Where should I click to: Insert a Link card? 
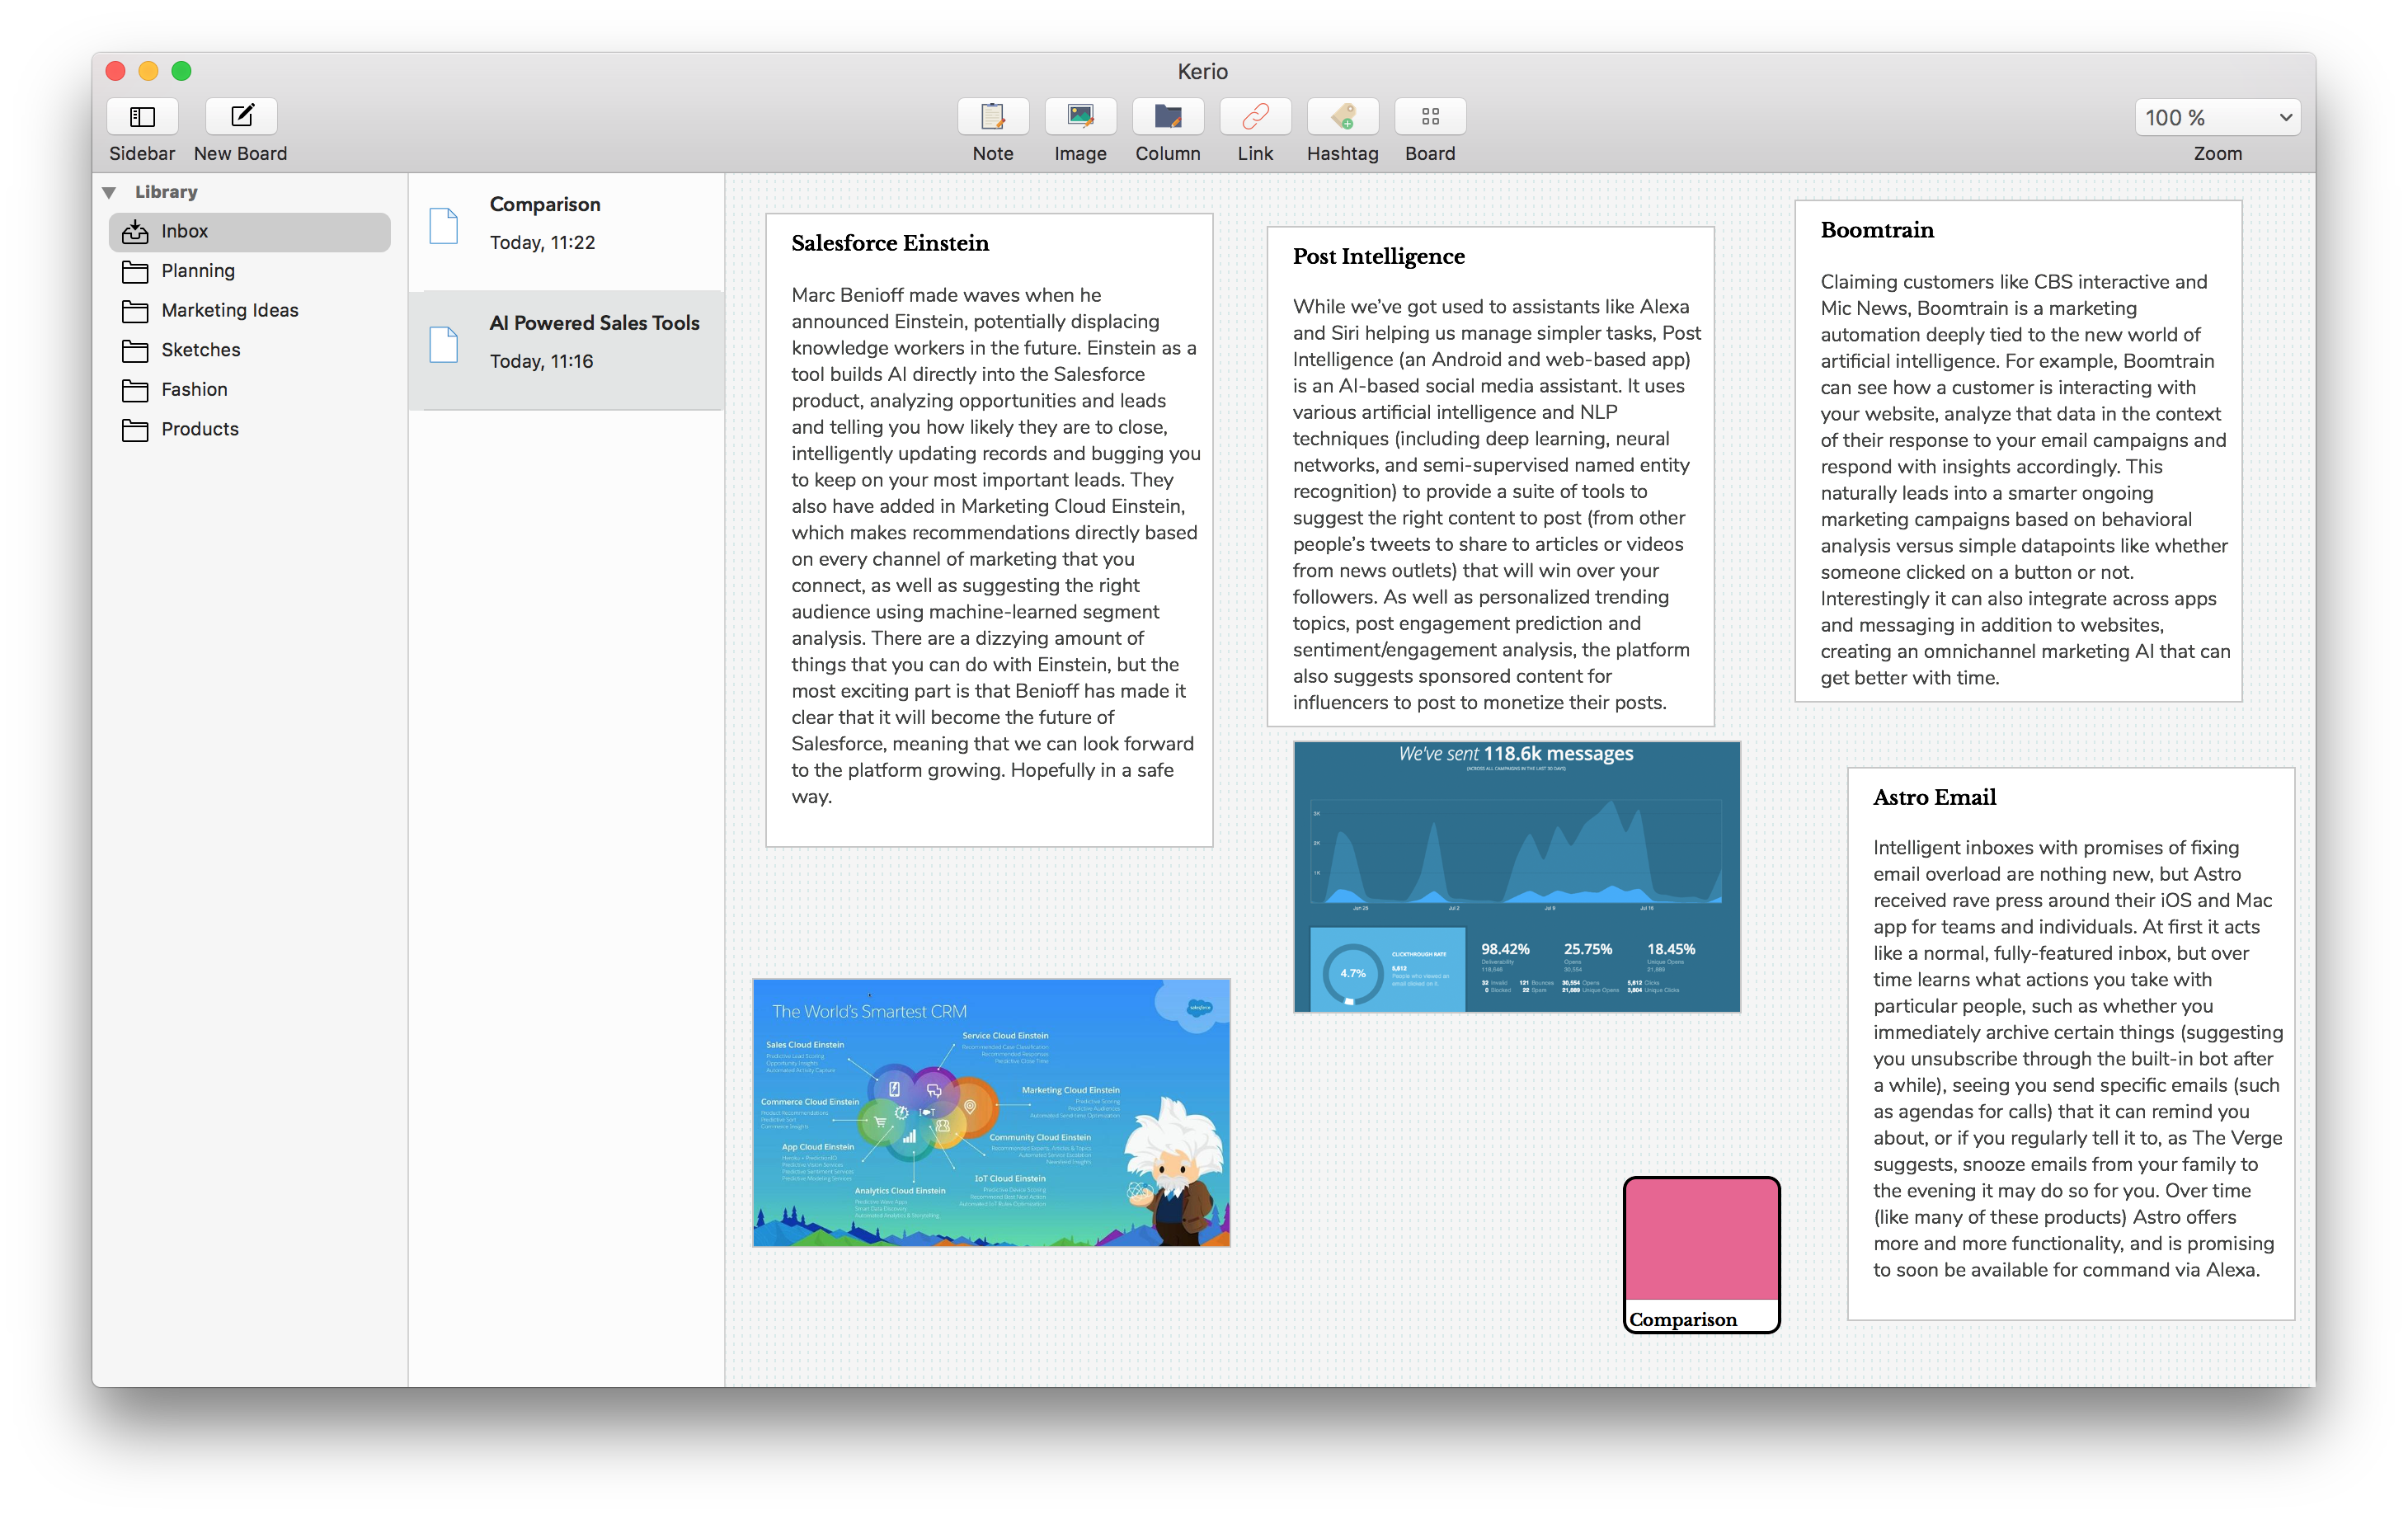(1255, 117)
